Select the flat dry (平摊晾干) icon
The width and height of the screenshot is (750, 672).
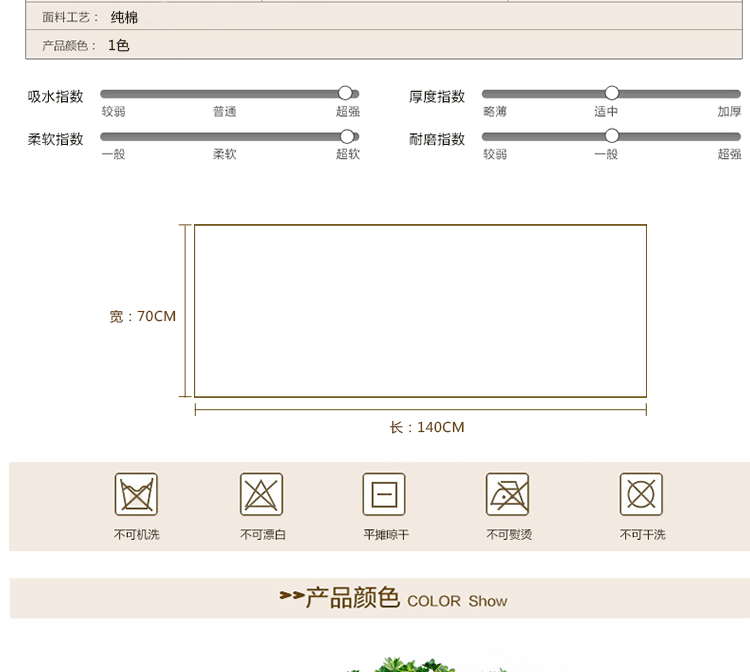pos(384,495)
